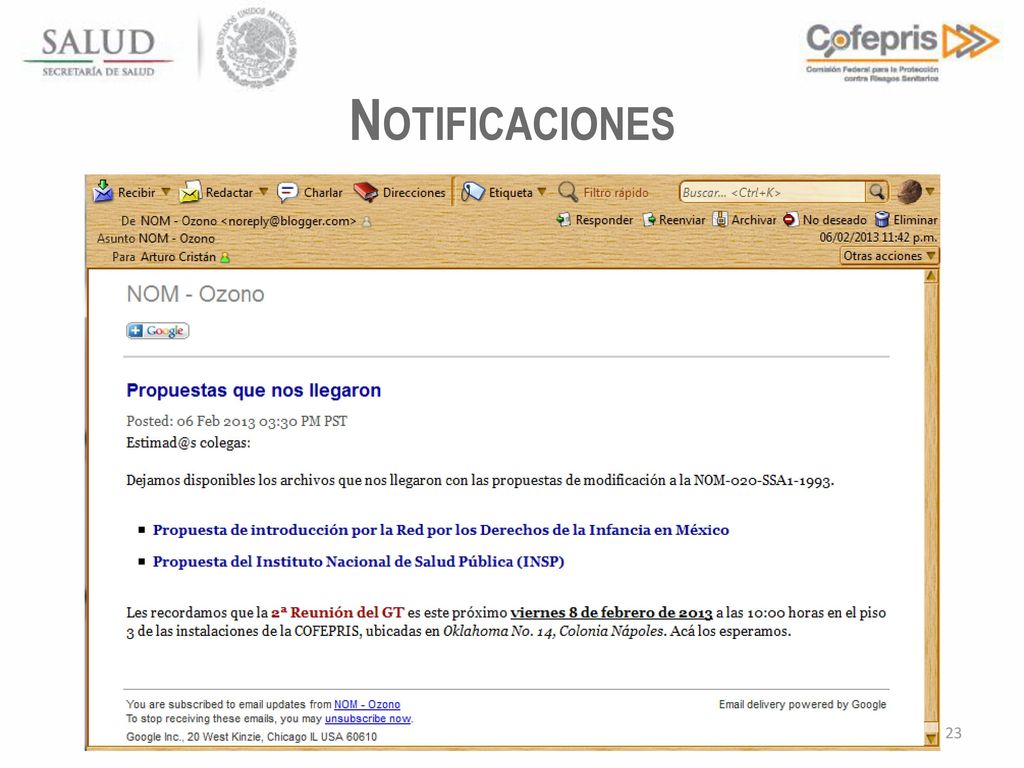This screenshot has height=768, width=1024.
Task: Expand the Redactar dropdown arrow
Action: (263, 192)
